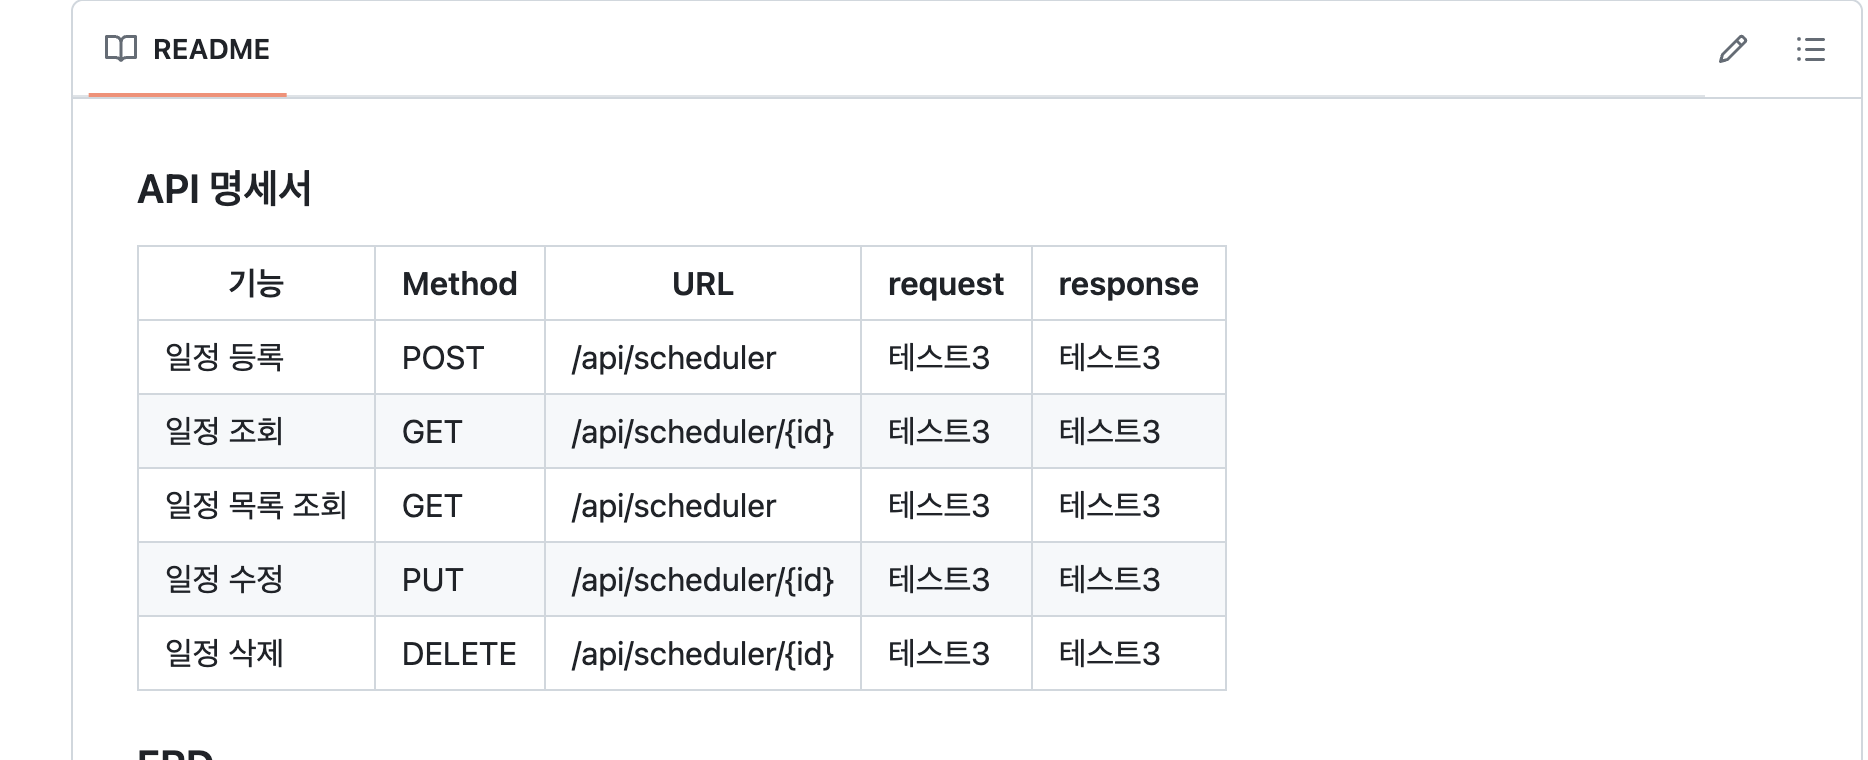Click /api/scheduler/{id} URL in DELETE row

click(x=703, y=654)
